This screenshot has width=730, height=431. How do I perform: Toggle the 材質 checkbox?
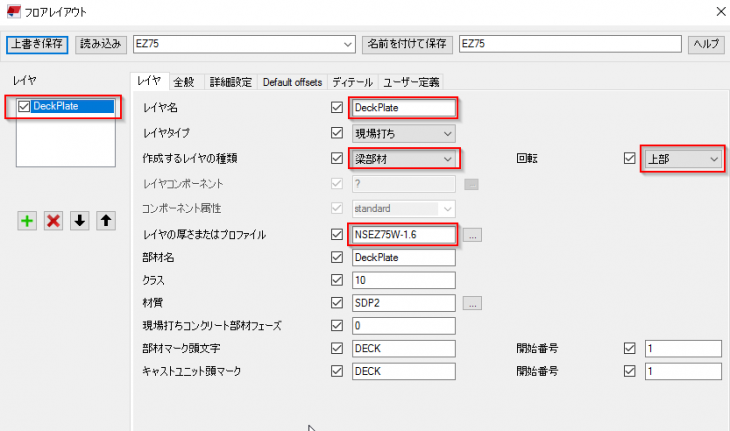(337, 303)
